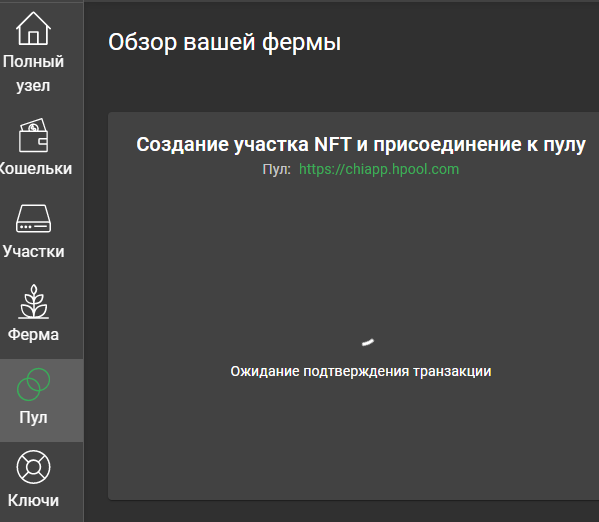
Task: Go to the Farm plant icon
Action: coord(33,302)
